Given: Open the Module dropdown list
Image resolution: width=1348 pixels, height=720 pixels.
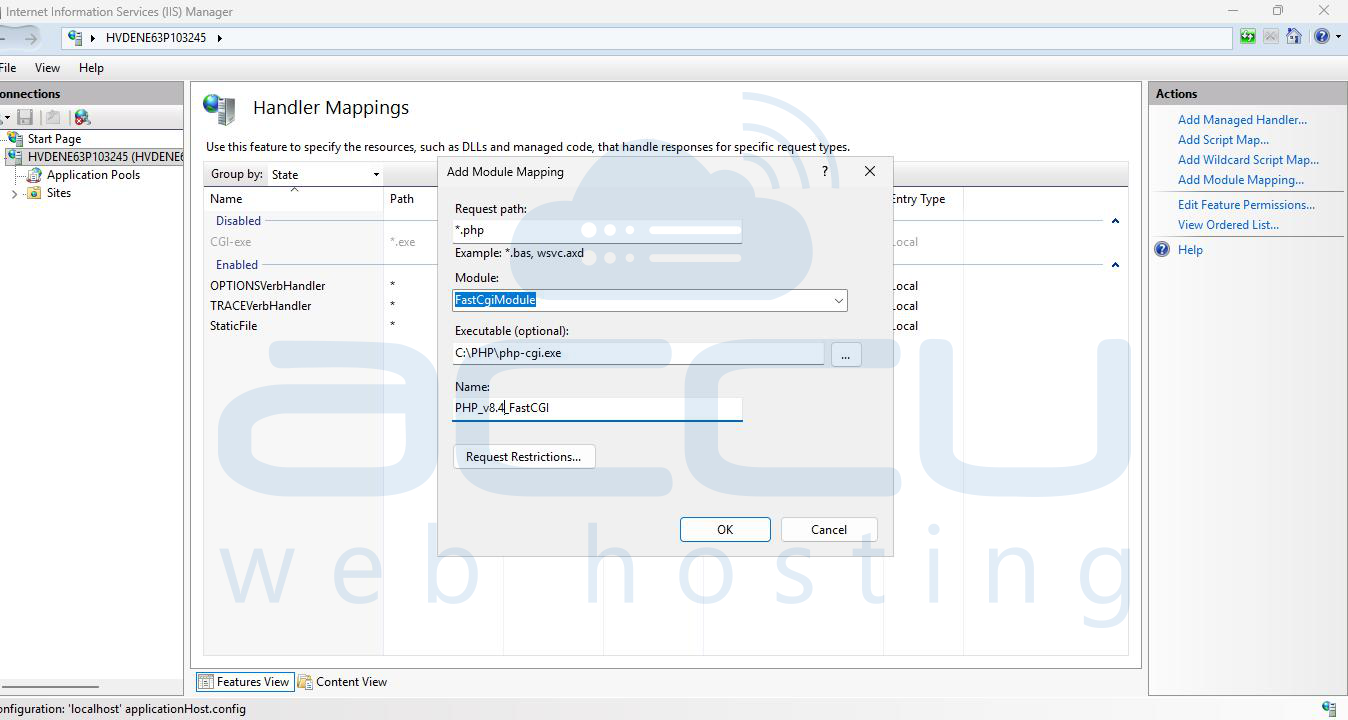Looking at the screenshot, I should point(838,301).
